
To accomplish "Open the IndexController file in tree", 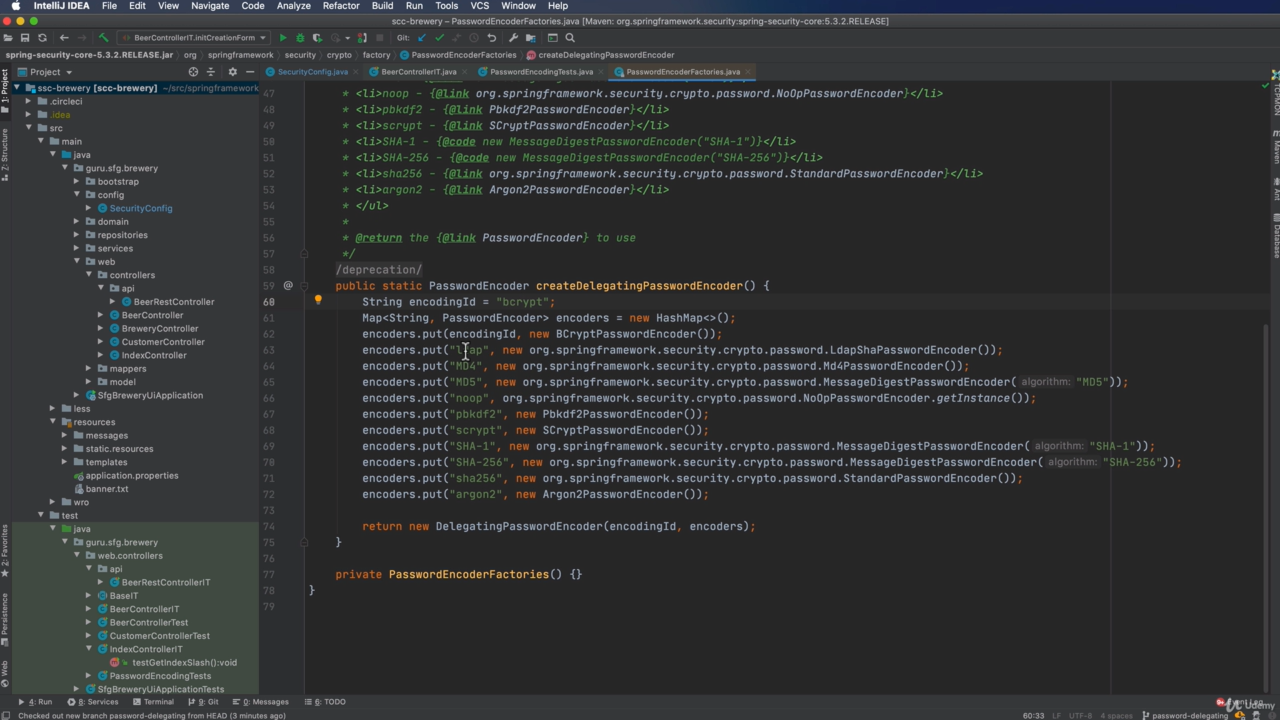I will (x=154, y=355).
